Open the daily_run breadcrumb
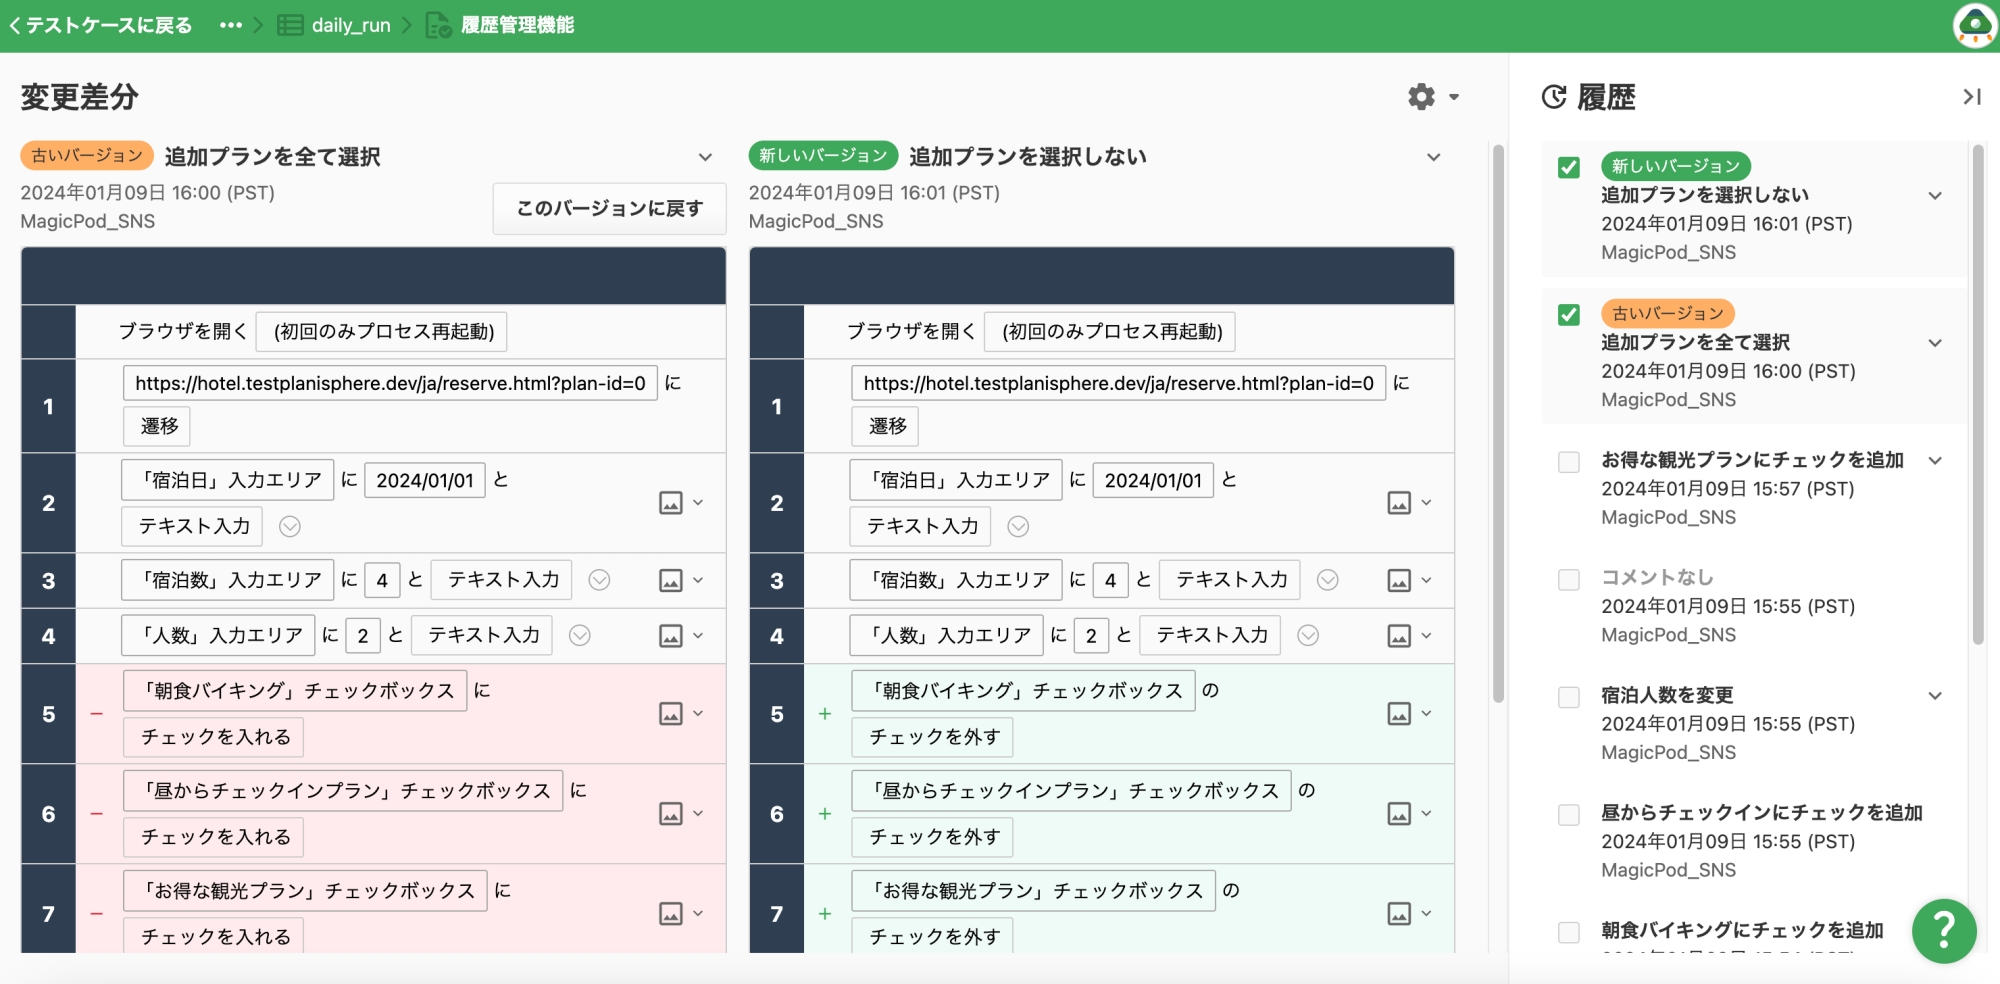This screenshot has width=2000, height=984. (x=349, y=25)
